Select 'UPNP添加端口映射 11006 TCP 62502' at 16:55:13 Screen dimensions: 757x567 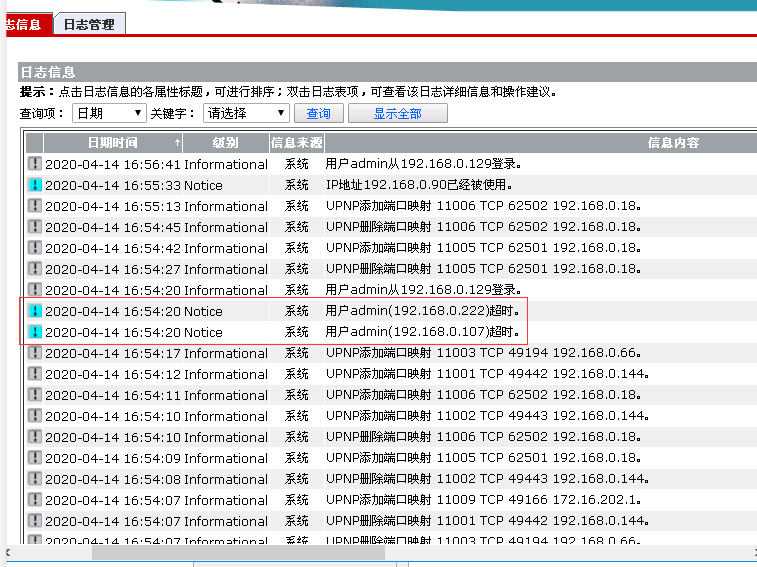[483, 206]
